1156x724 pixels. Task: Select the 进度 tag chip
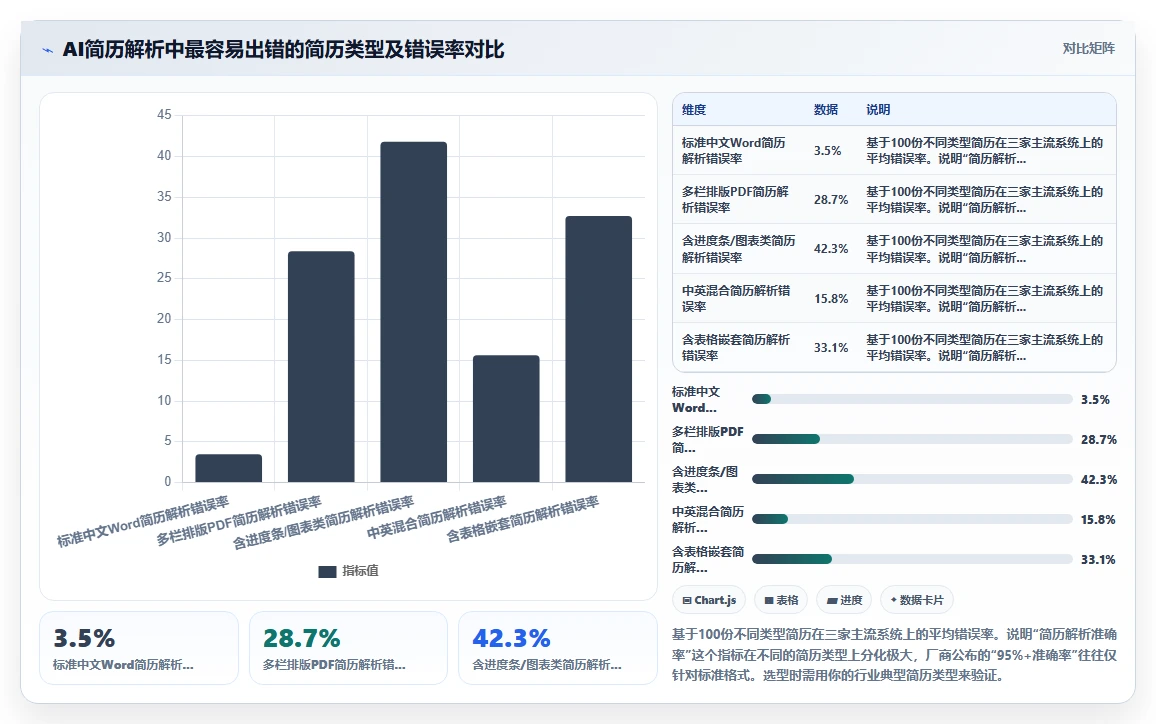coord(844,600)
